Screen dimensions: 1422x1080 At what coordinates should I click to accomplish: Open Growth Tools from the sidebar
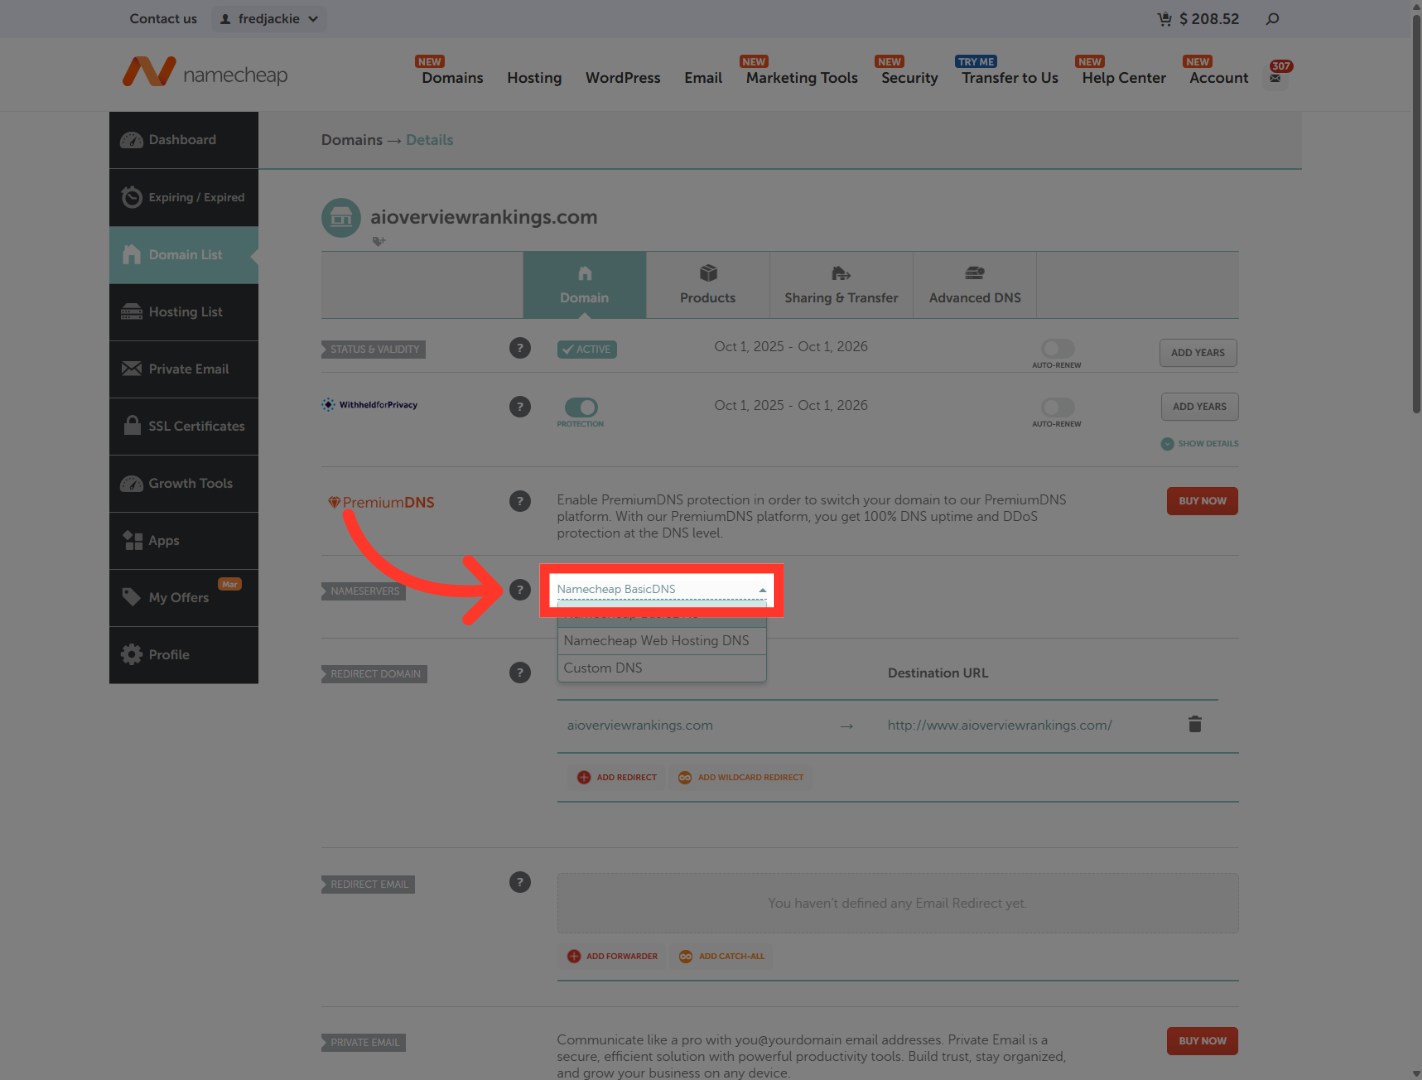[190, 483]
